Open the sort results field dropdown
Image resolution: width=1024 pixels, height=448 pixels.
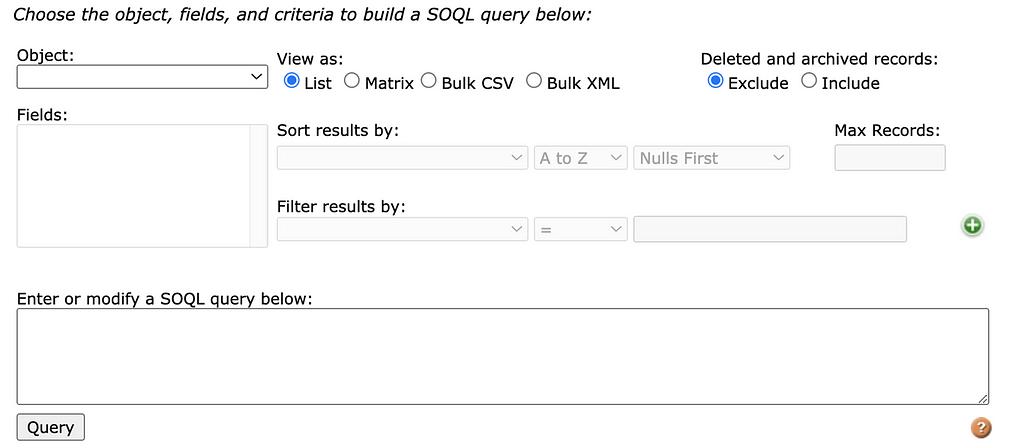pyautogui.click(x=402, y=158)
